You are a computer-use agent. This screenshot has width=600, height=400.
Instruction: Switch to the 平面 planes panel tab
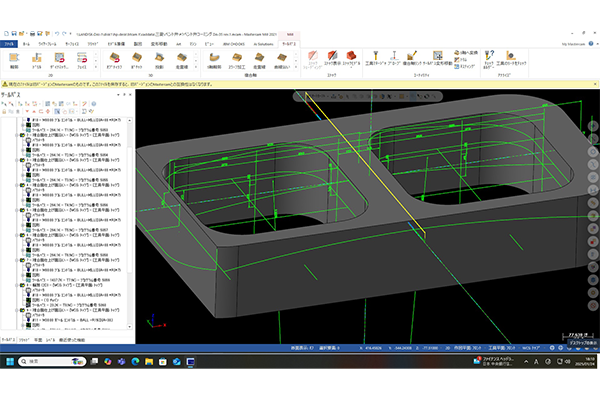[x=38, y=340]
